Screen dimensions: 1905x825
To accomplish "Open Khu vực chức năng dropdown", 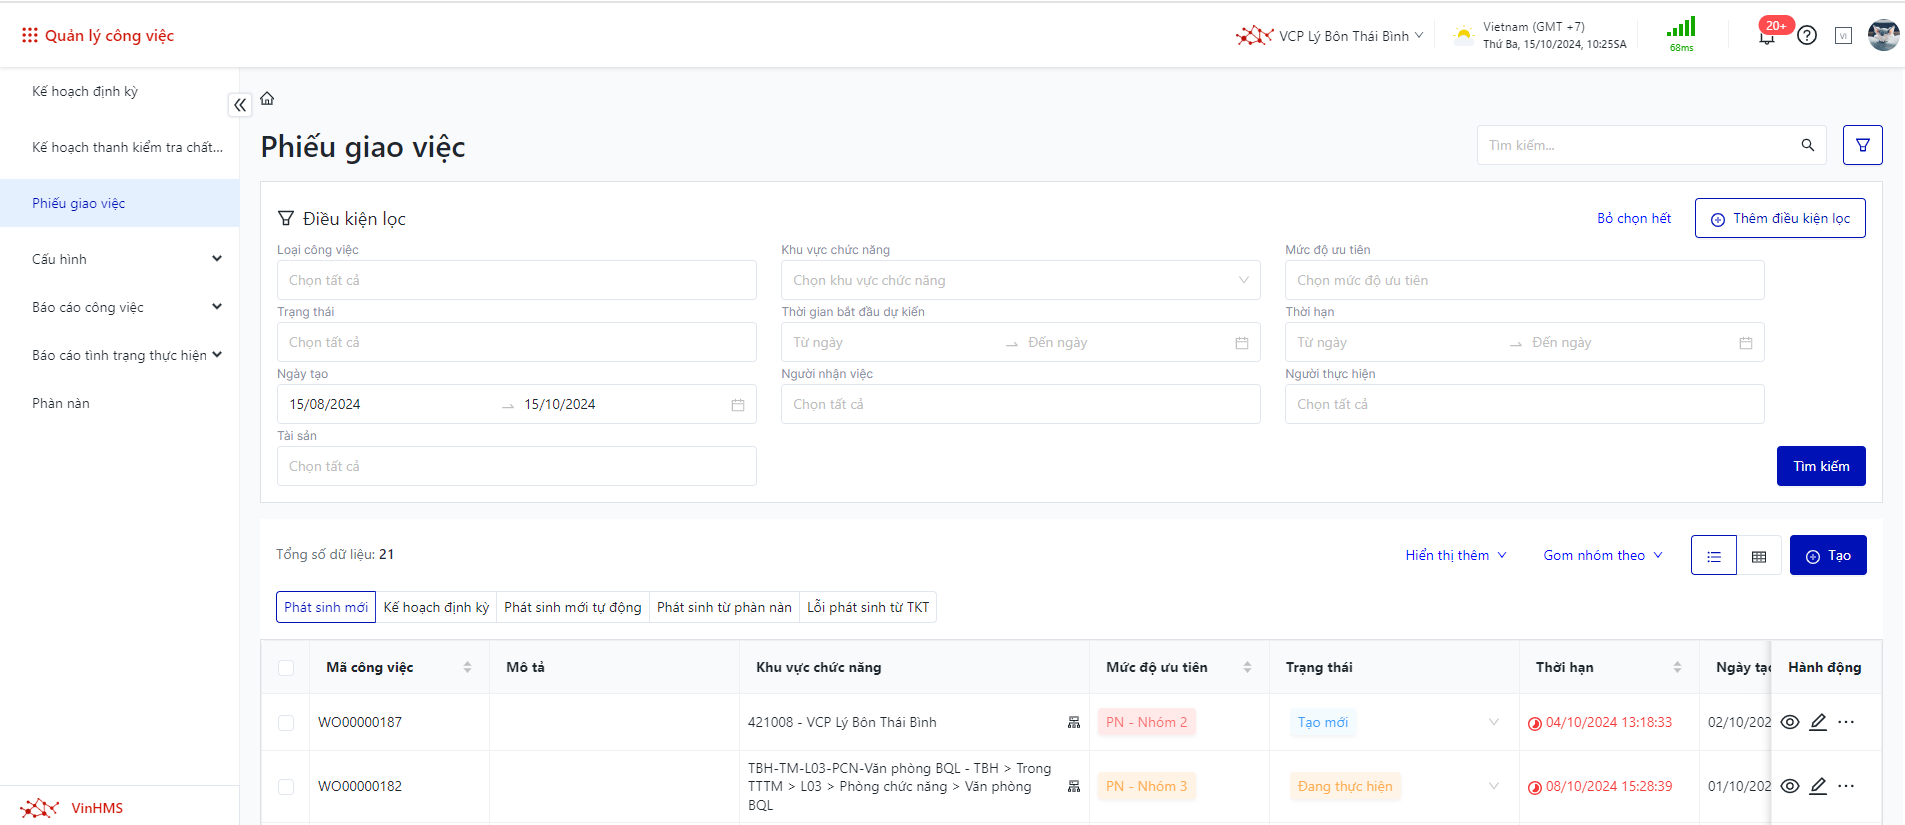I will [1020, 281].
